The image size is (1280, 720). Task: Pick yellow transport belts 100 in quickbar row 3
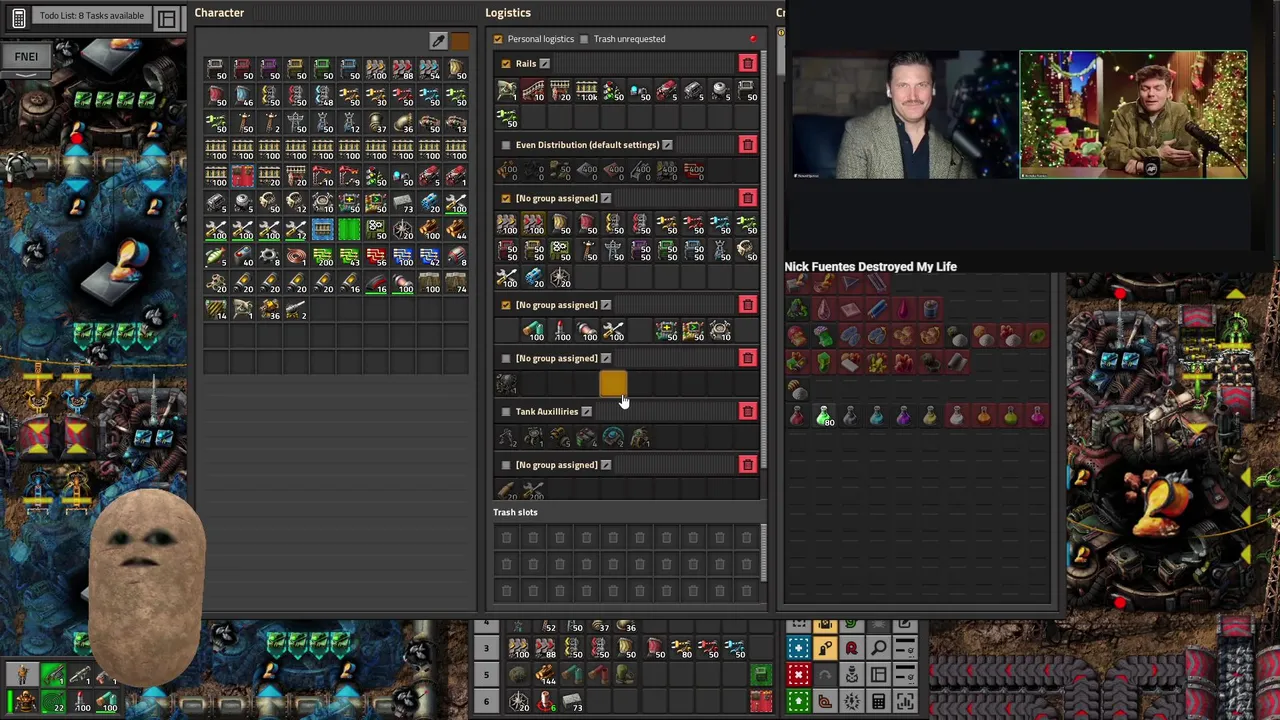coord(519,649)
